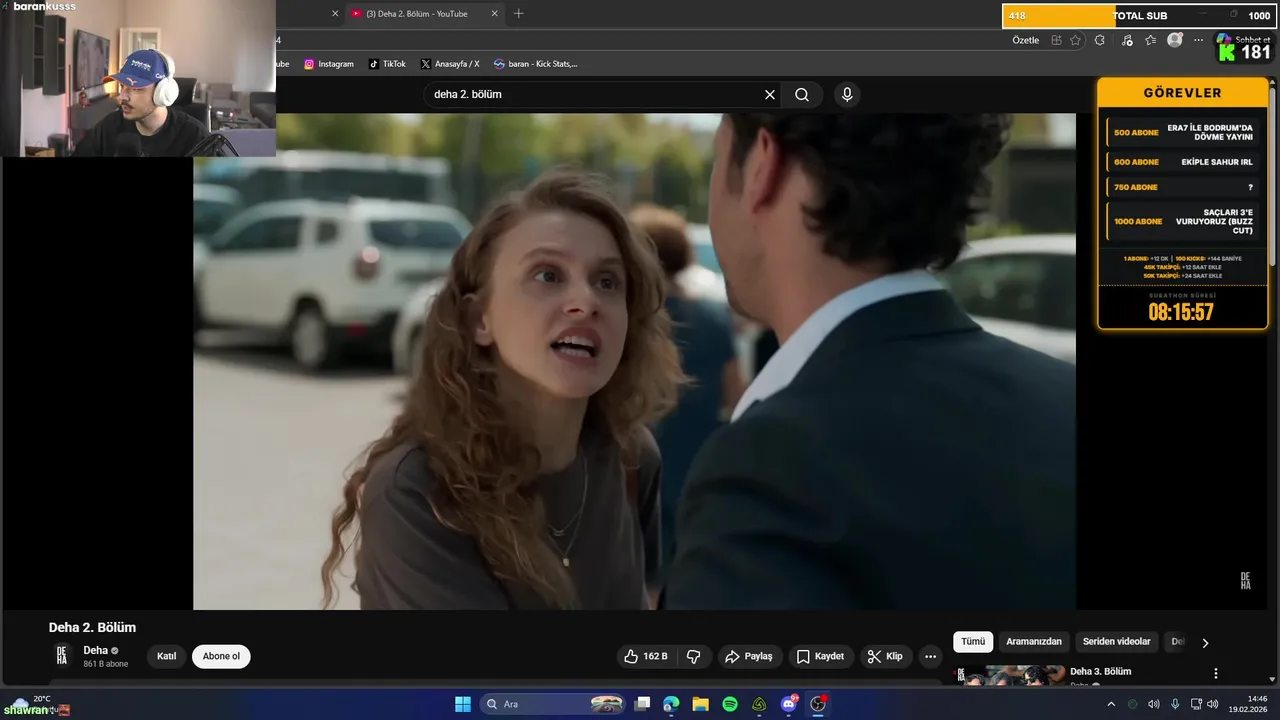Click the Özetle summarize button
This screenshot has height=720, width=1280.
coord(1026,40)
